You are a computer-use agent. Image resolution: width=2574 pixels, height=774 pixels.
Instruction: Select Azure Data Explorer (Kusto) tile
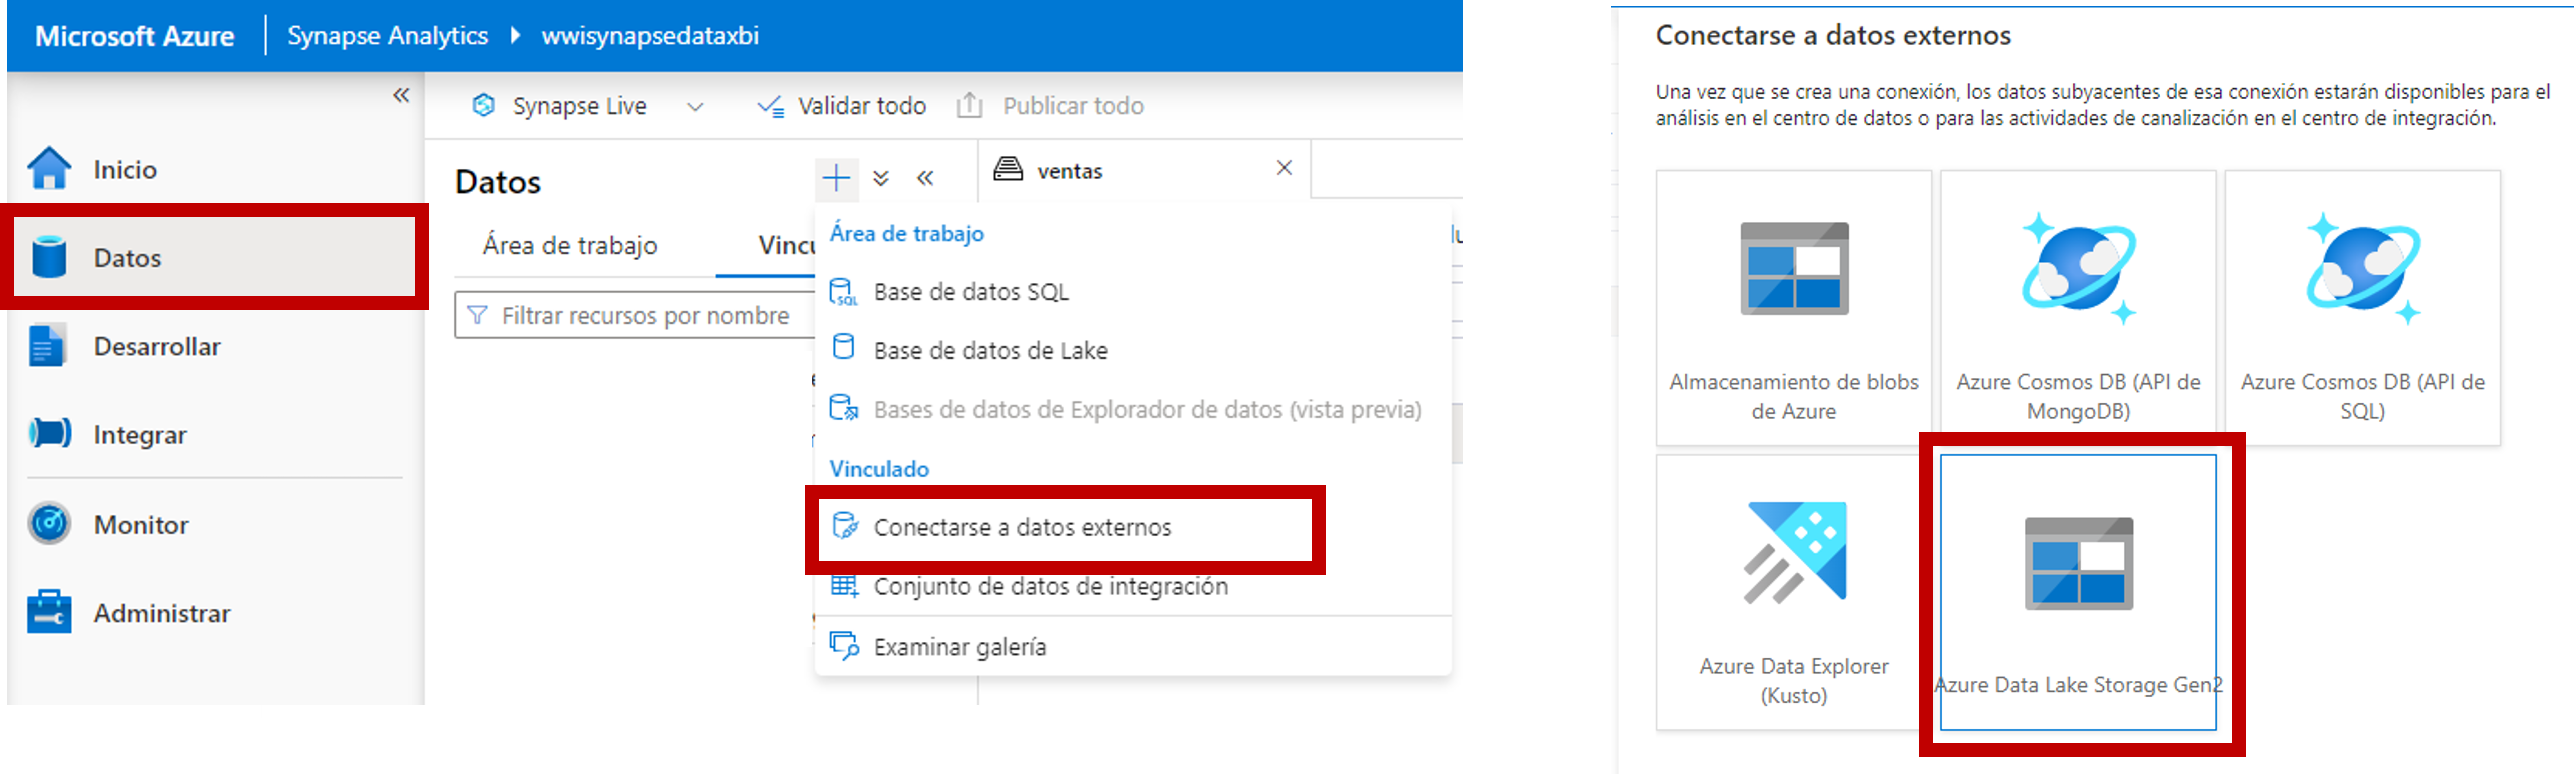click(1793, 592)
